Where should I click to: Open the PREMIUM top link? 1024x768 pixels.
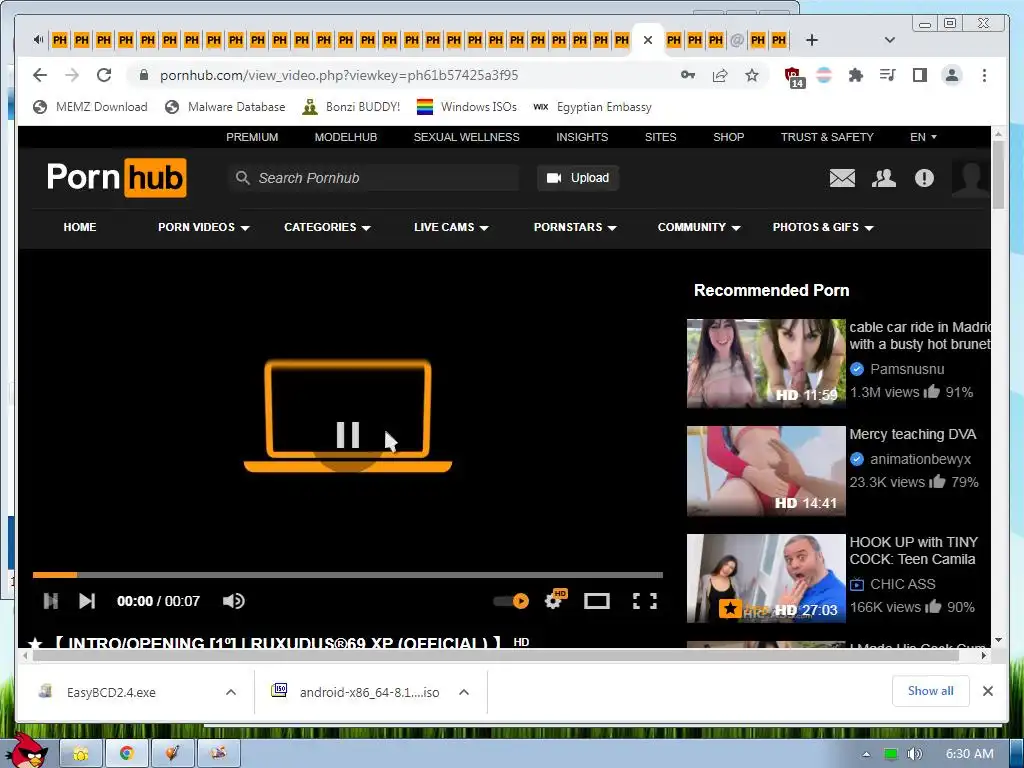pos(252,137)
